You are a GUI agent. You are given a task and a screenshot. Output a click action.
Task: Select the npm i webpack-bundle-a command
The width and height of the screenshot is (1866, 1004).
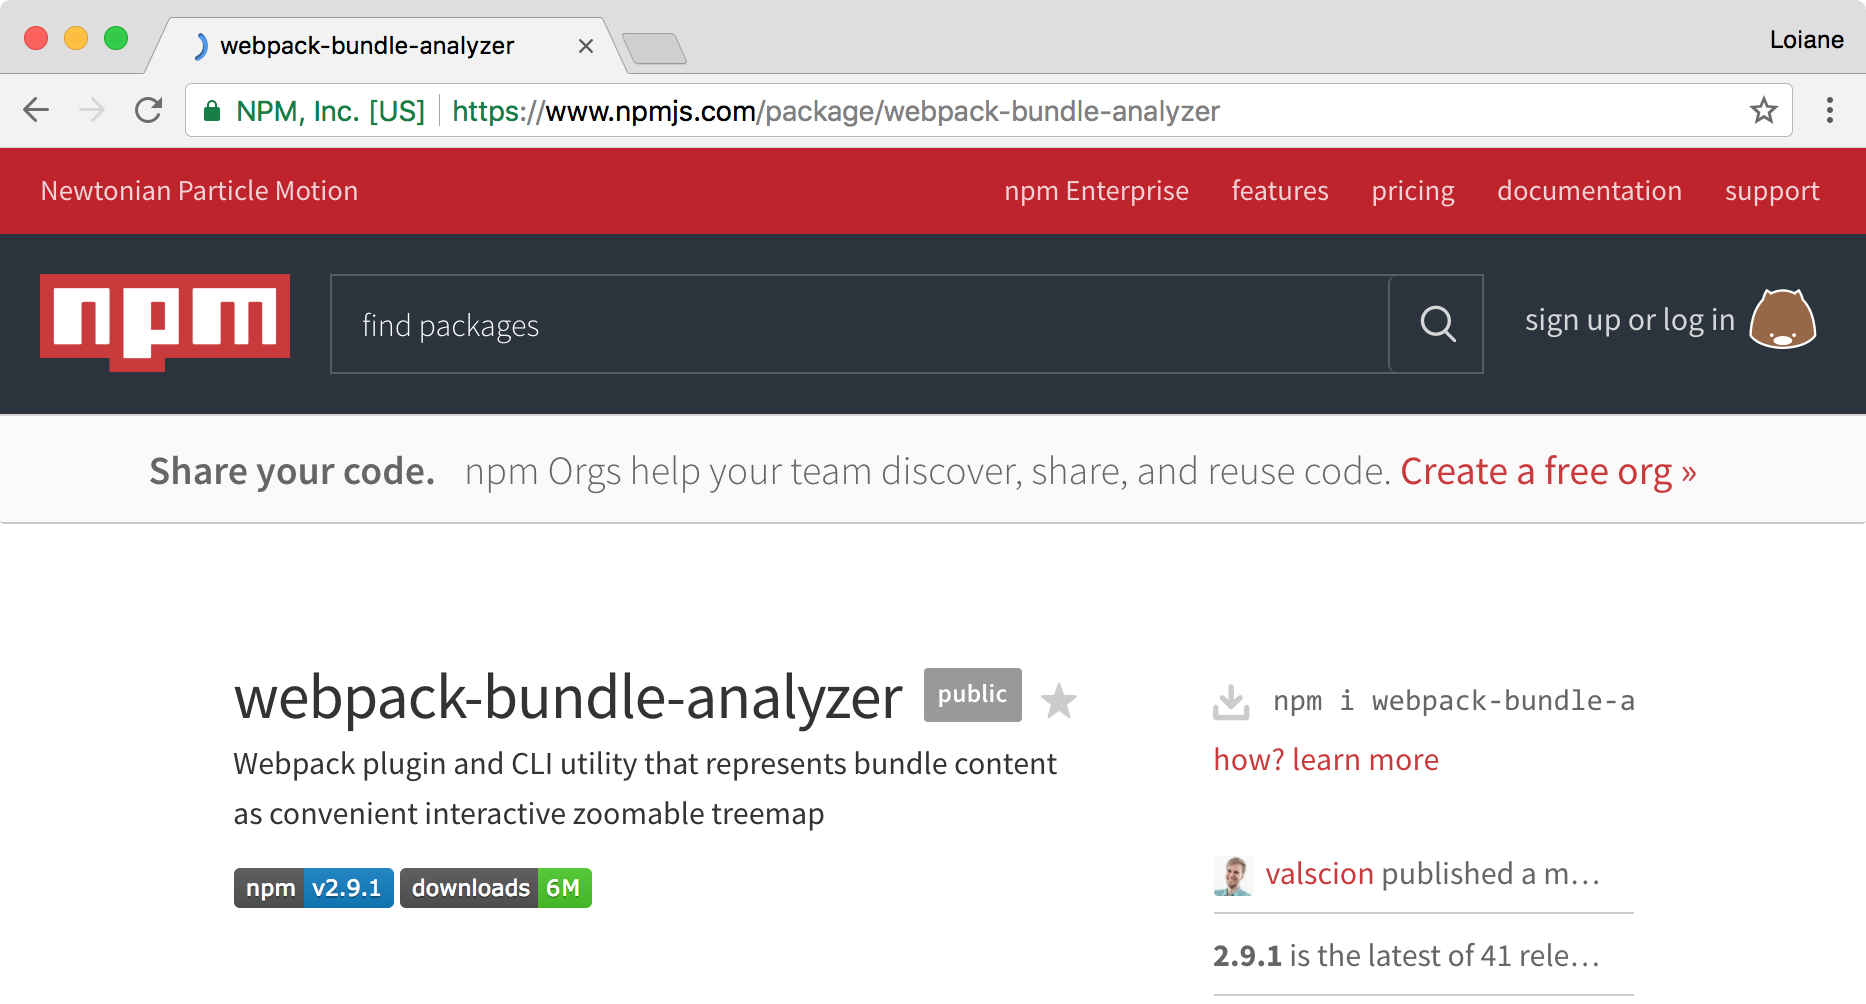point(1453,701)
